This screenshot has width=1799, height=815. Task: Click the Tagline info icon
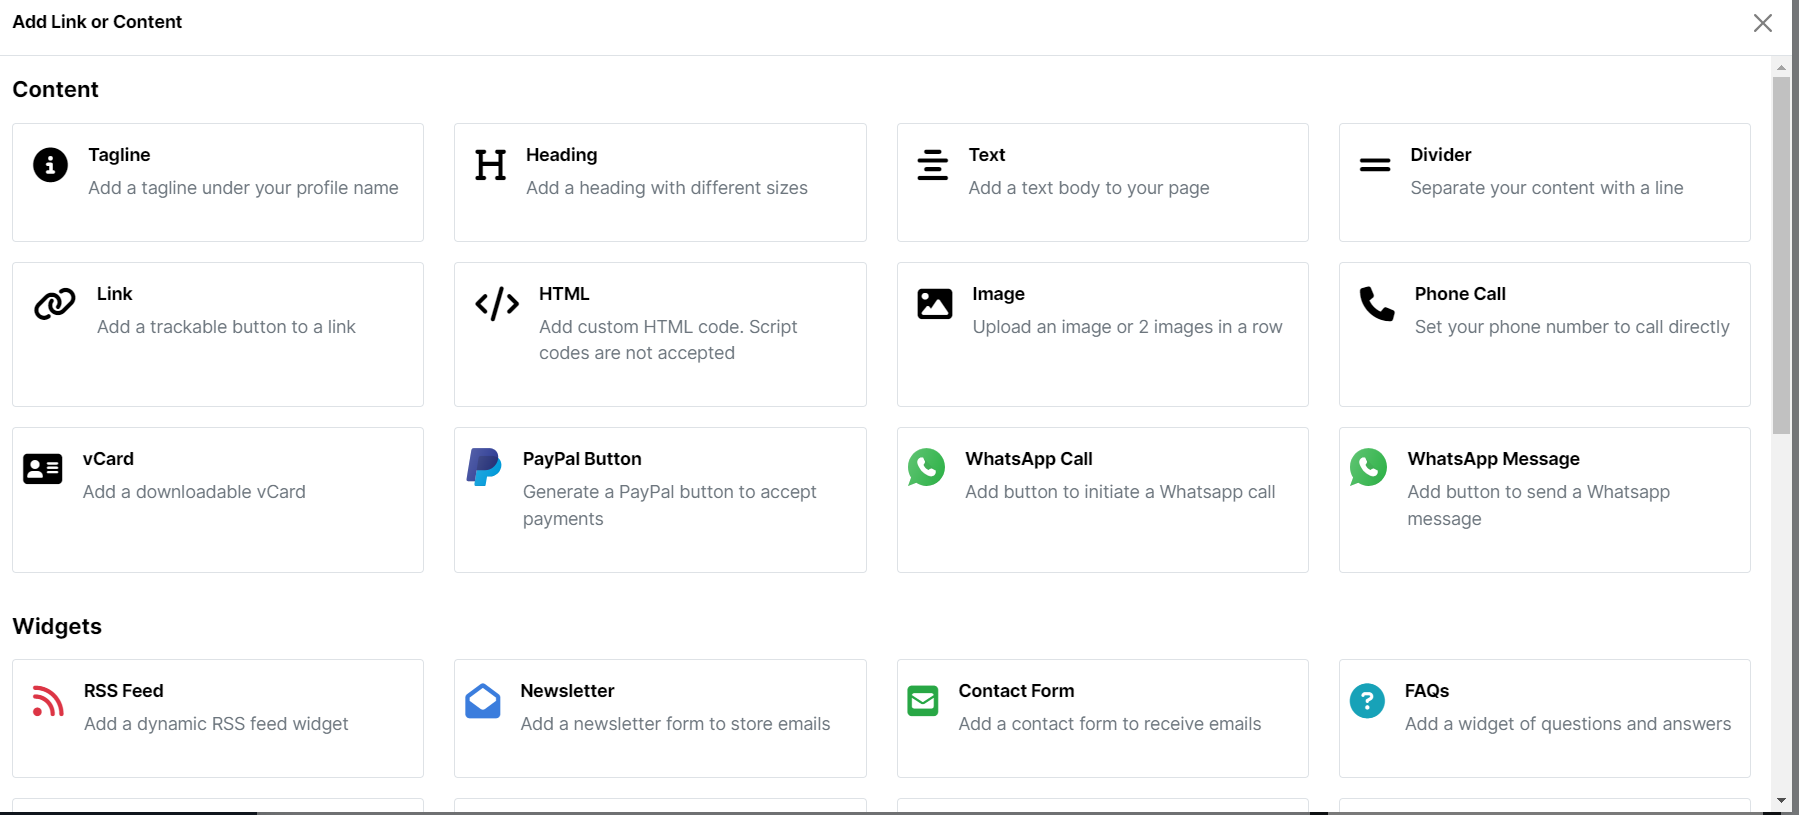click(x=50, y=165)
